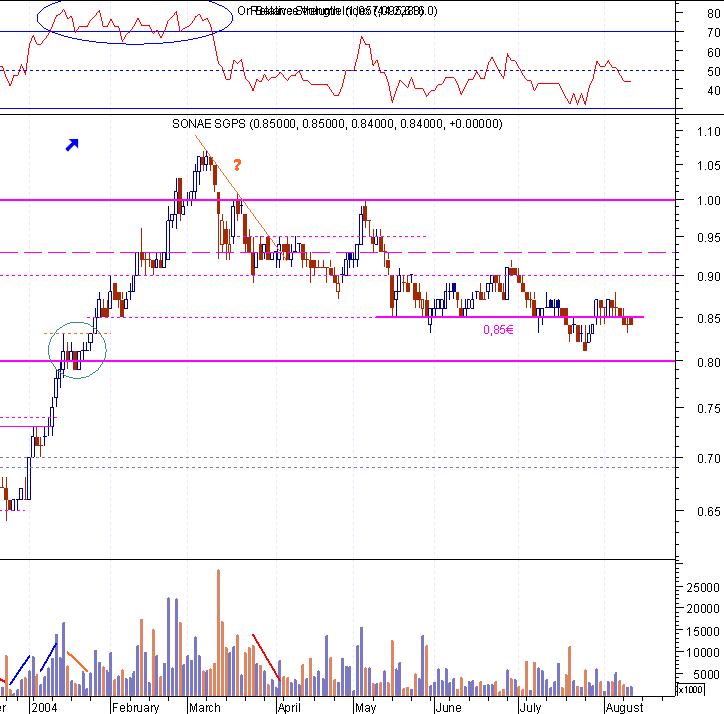Viewport: 724px width, 714px height.
Task: Click the June label on the date axis
Action: coord(448,707)
